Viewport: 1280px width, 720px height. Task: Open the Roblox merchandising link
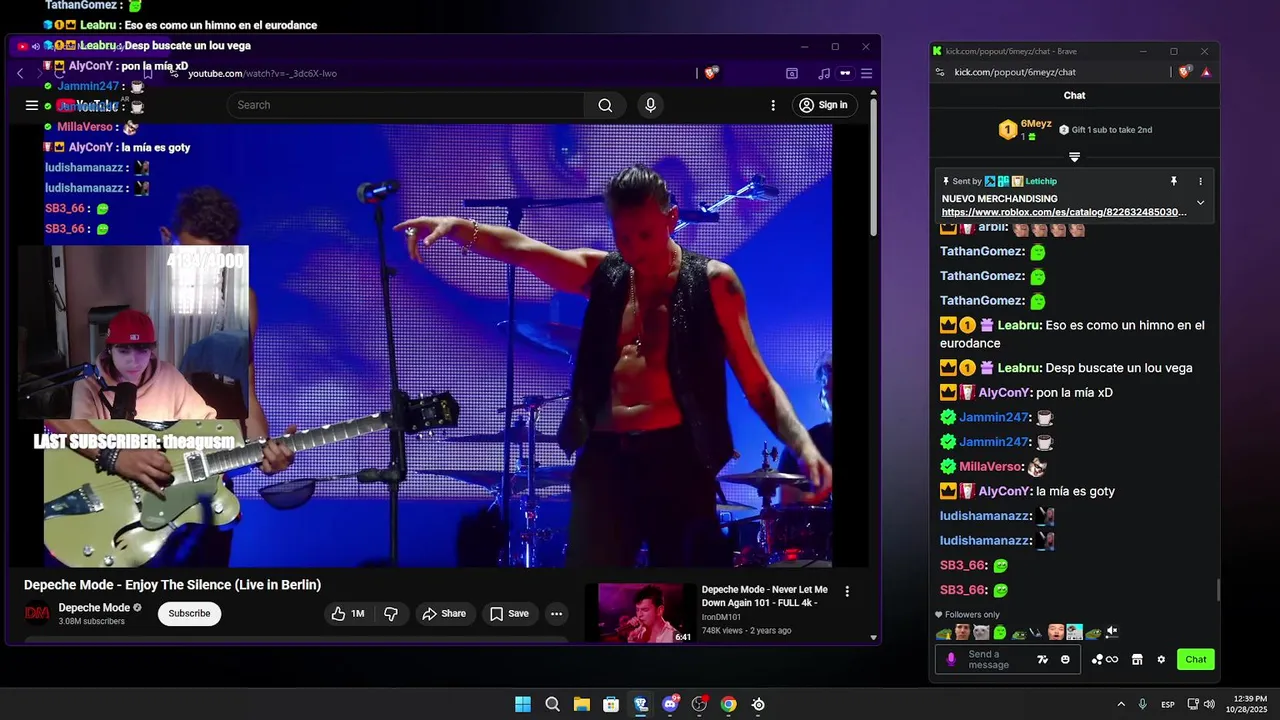pyautogui.click(x=1064, y=212)
